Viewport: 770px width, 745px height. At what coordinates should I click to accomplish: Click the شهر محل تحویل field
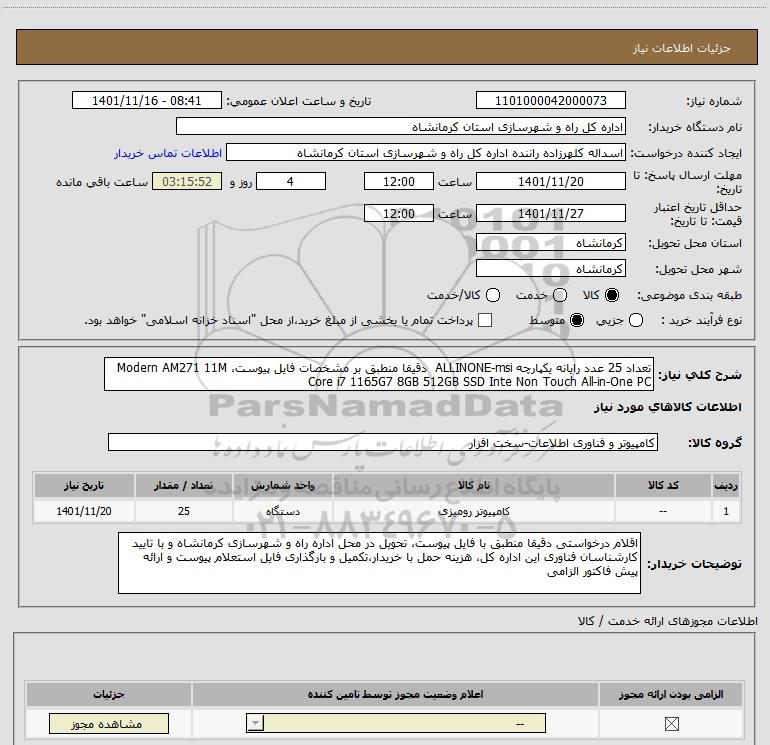550,268
